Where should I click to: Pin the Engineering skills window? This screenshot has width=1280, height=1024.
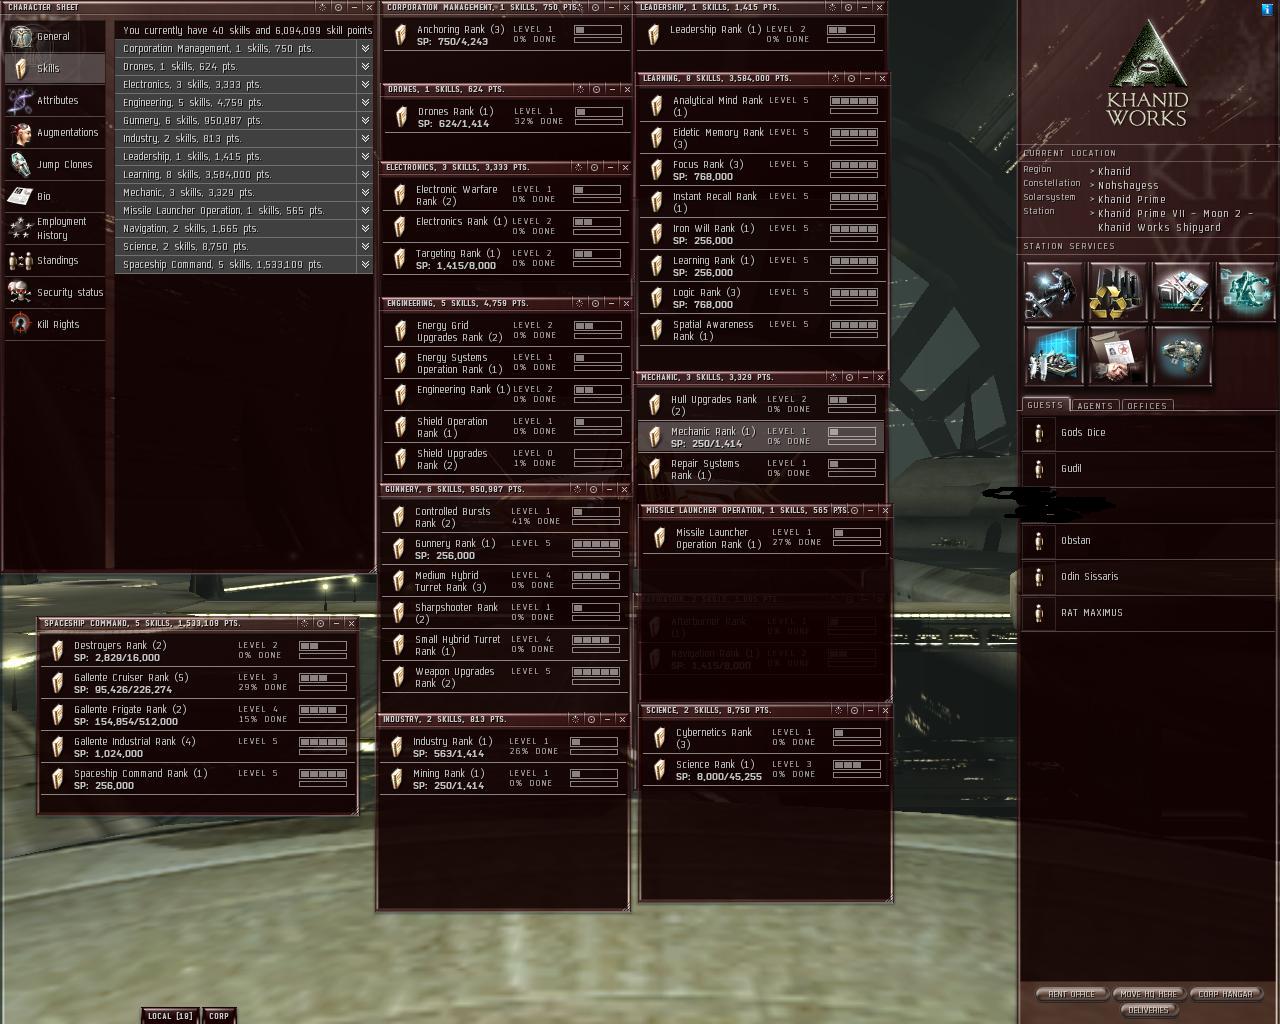[595, 303]
